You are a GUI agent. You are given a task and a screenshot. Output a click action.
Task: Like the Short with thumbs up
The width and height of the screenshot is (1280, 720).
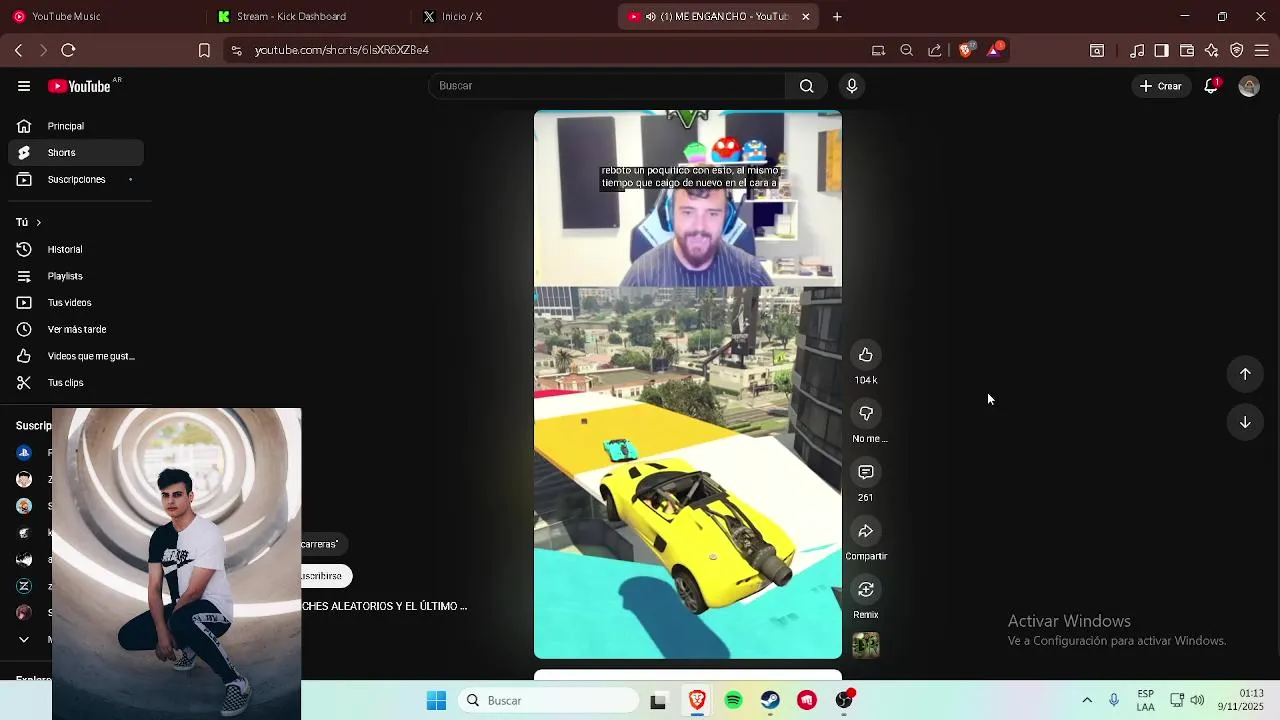[x=866, y=355]
